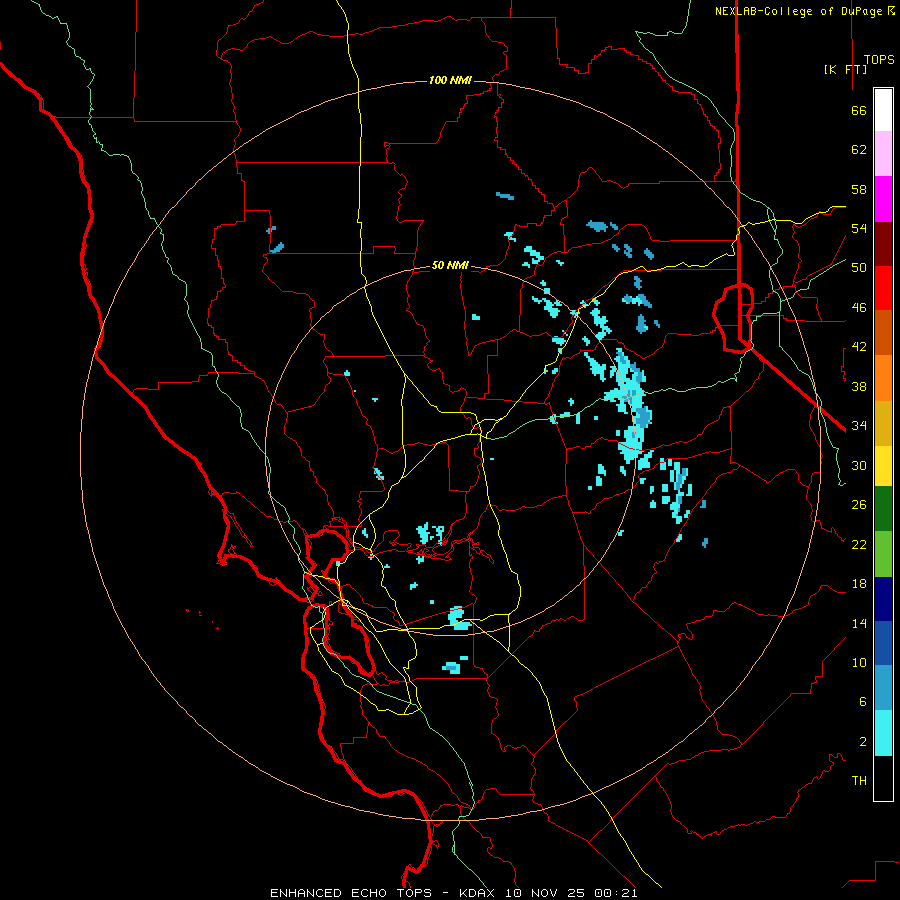Click the 54 value on the legend
This screenshot has width=900, height=900.
pos(859,228)
